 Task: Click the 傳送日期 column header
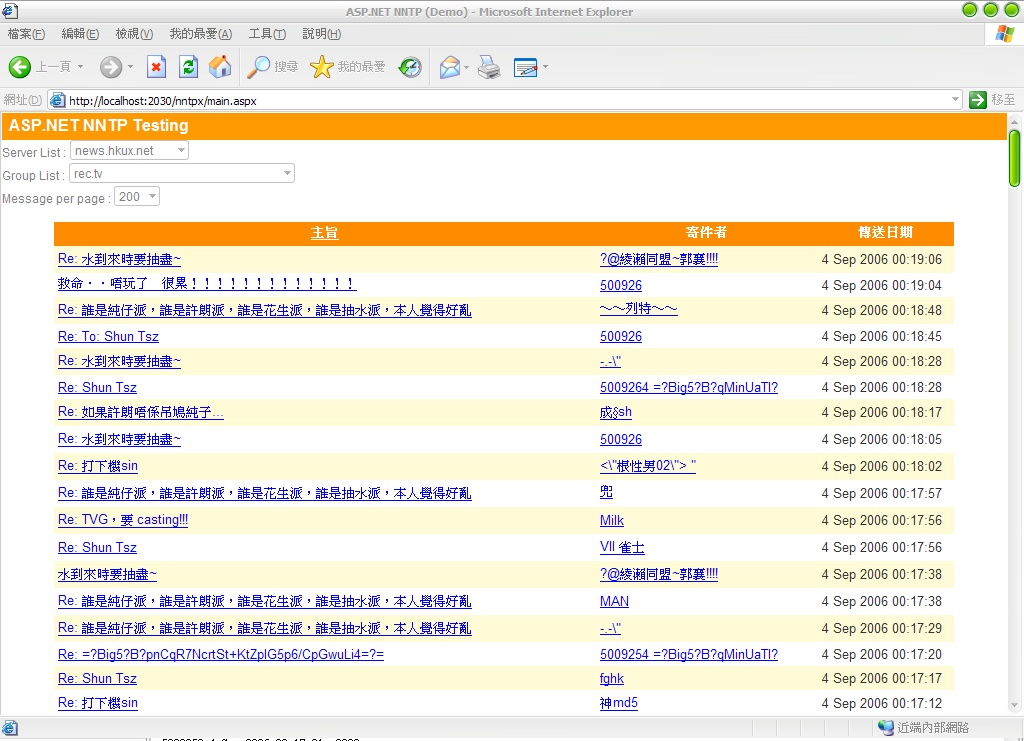[885, 232]
